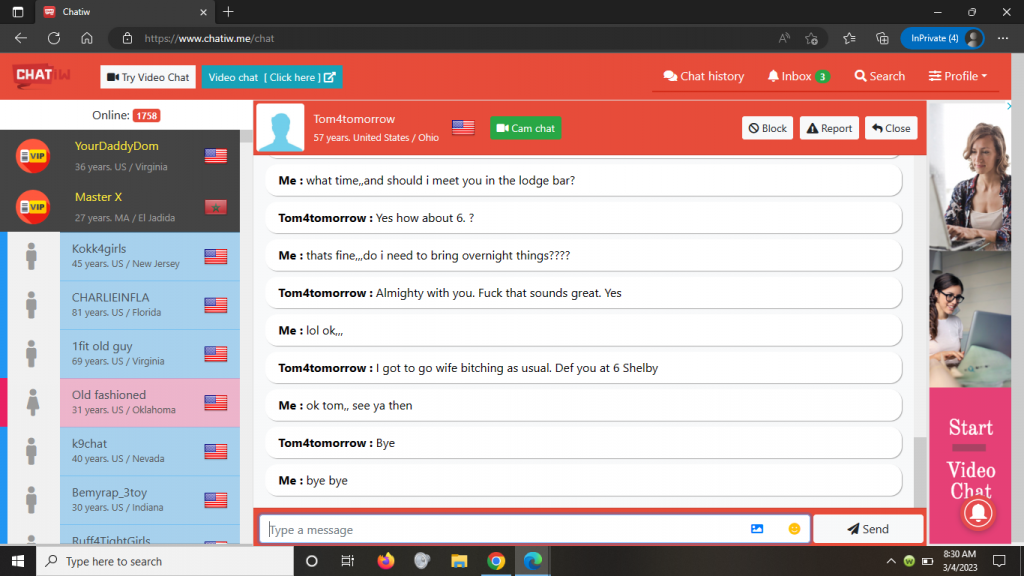Click the Search magnifier in top bar

click(879, 76)
